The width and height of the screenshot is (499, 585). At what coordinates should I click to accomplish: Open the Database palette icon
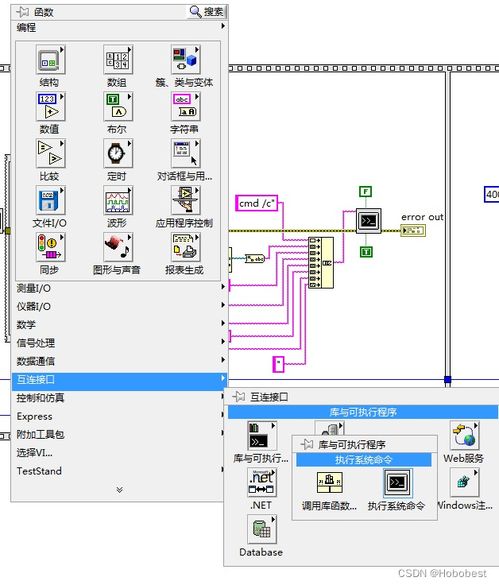(262, 529)
